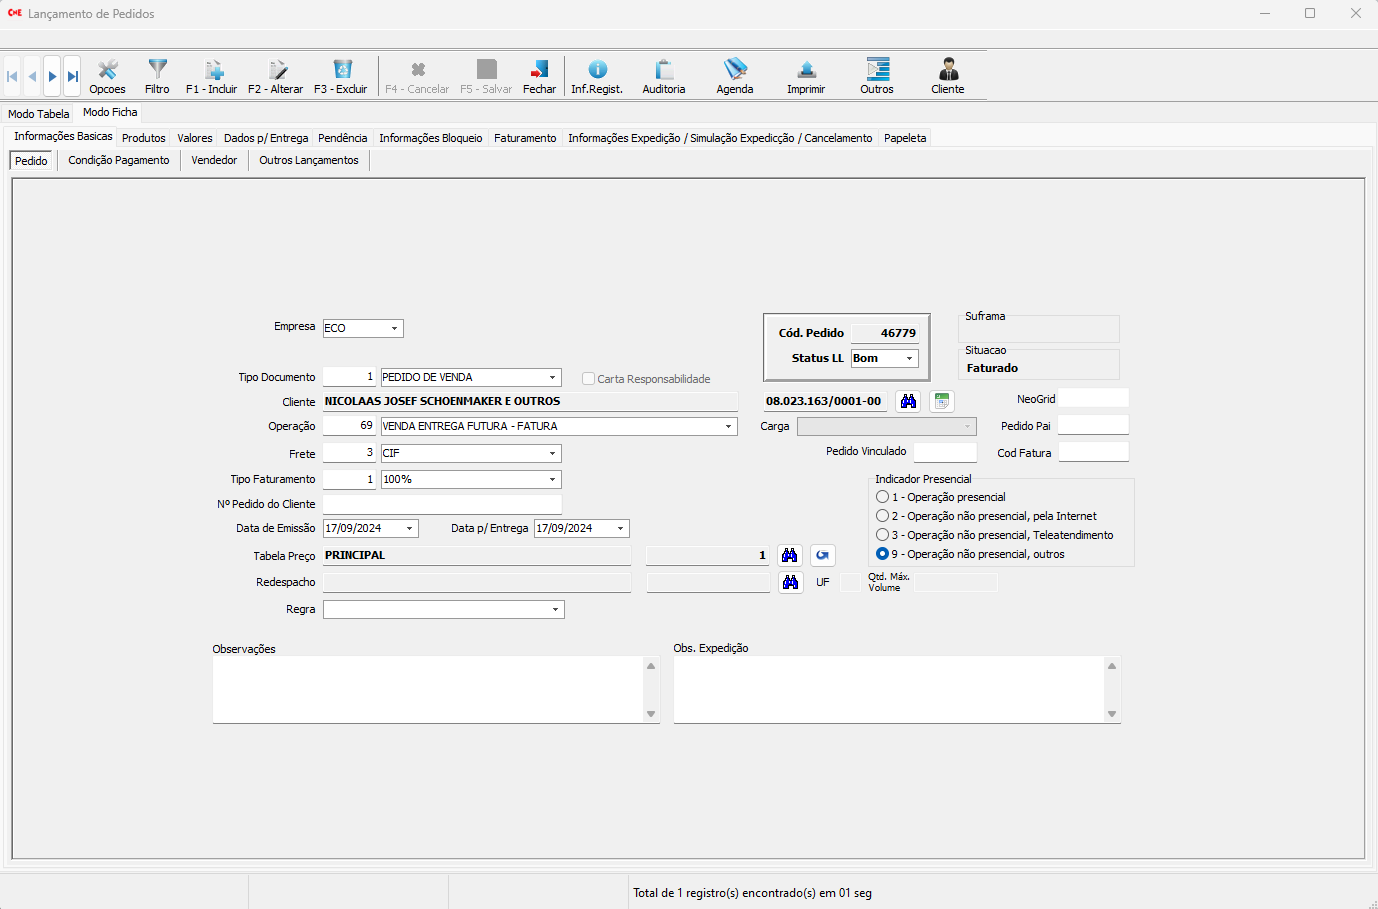The width and height of the screenshot is (1378, 909).
Task: Click the Filtro funnel icon
Action: [157, 70]
